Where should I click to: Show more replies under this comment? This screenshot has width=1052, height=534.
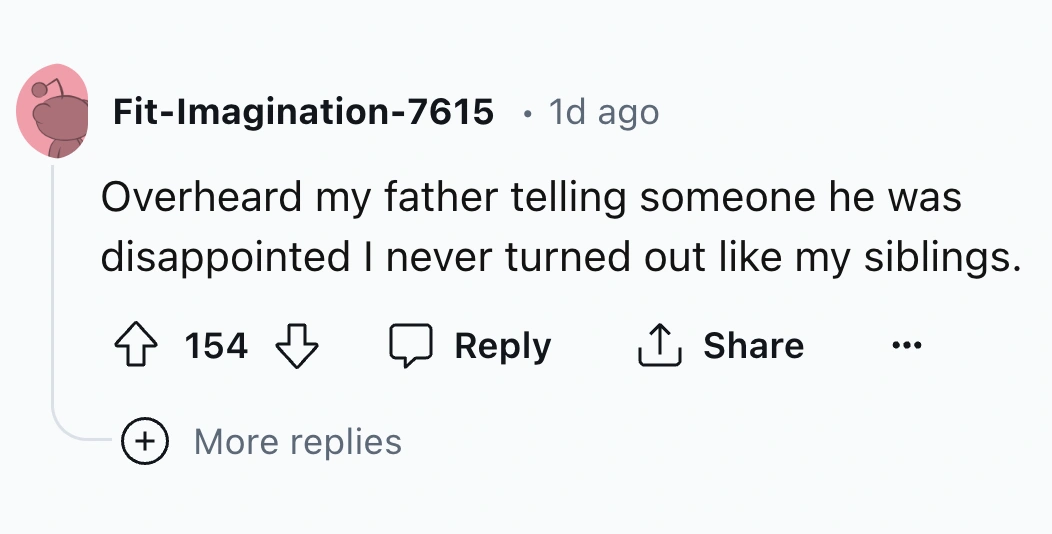point(297,441)
